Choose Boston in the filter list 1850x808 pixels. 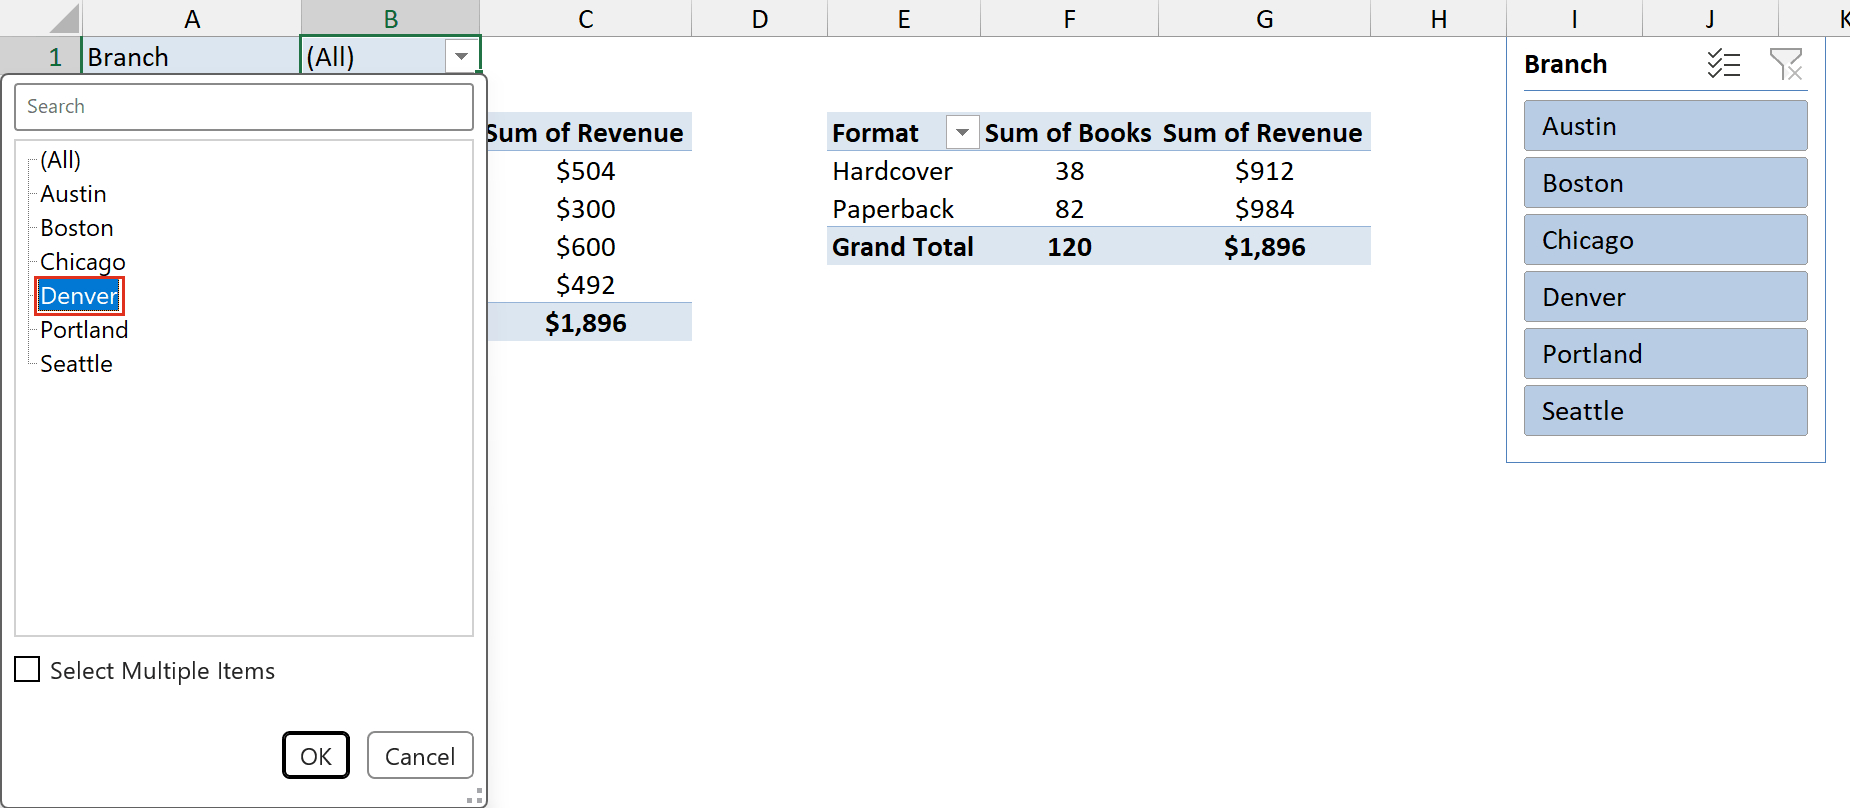pyautogui.click(x=77, y=228)
